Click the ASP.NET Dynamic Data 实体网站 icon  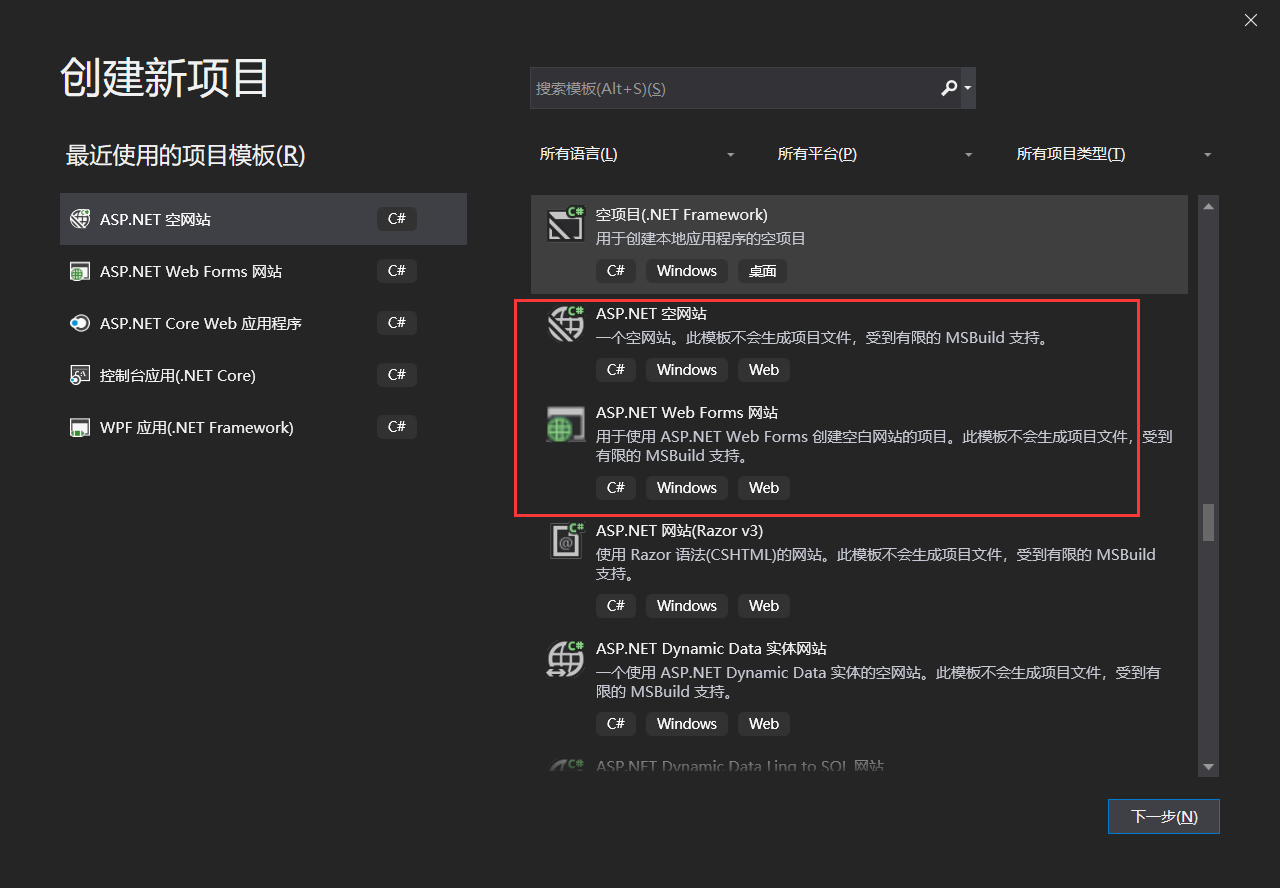(x=566, y=659)
